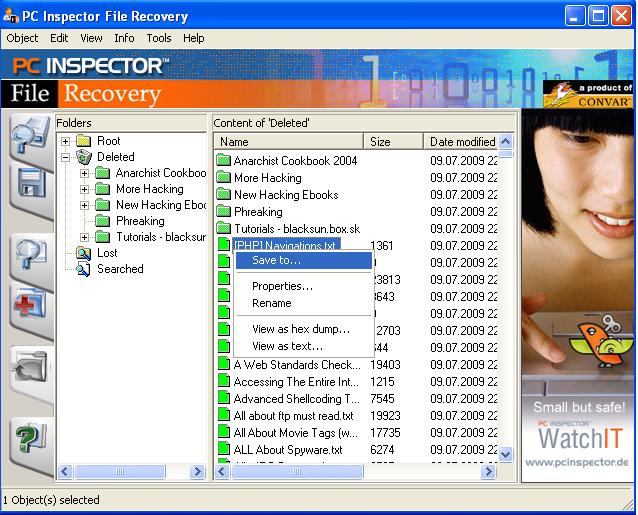Choose View as hex dump... option
The height and width of the screenshot is (515, 638).
(304, 329)
